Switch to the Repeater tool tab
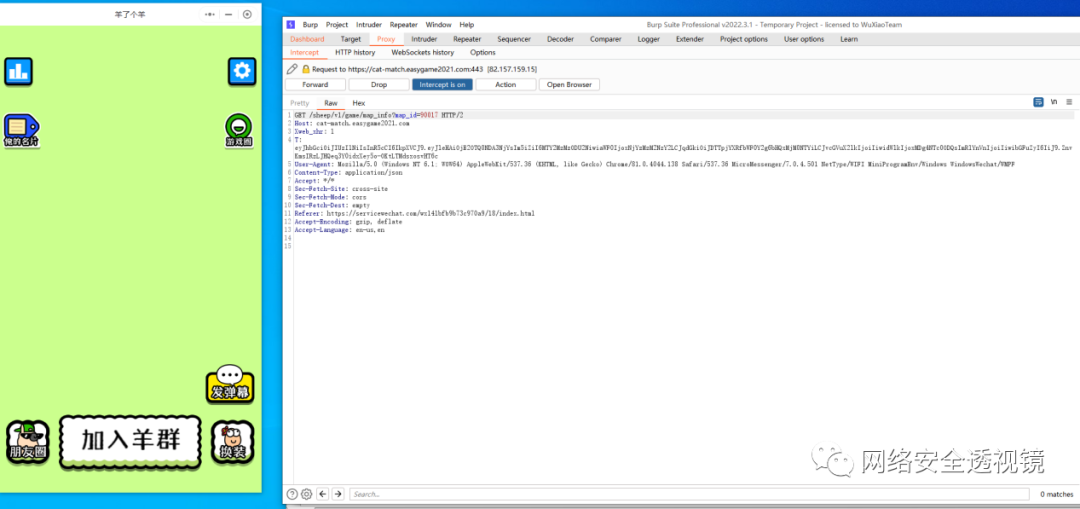This screenshot has width=1080, height=509. click(467, 39)
